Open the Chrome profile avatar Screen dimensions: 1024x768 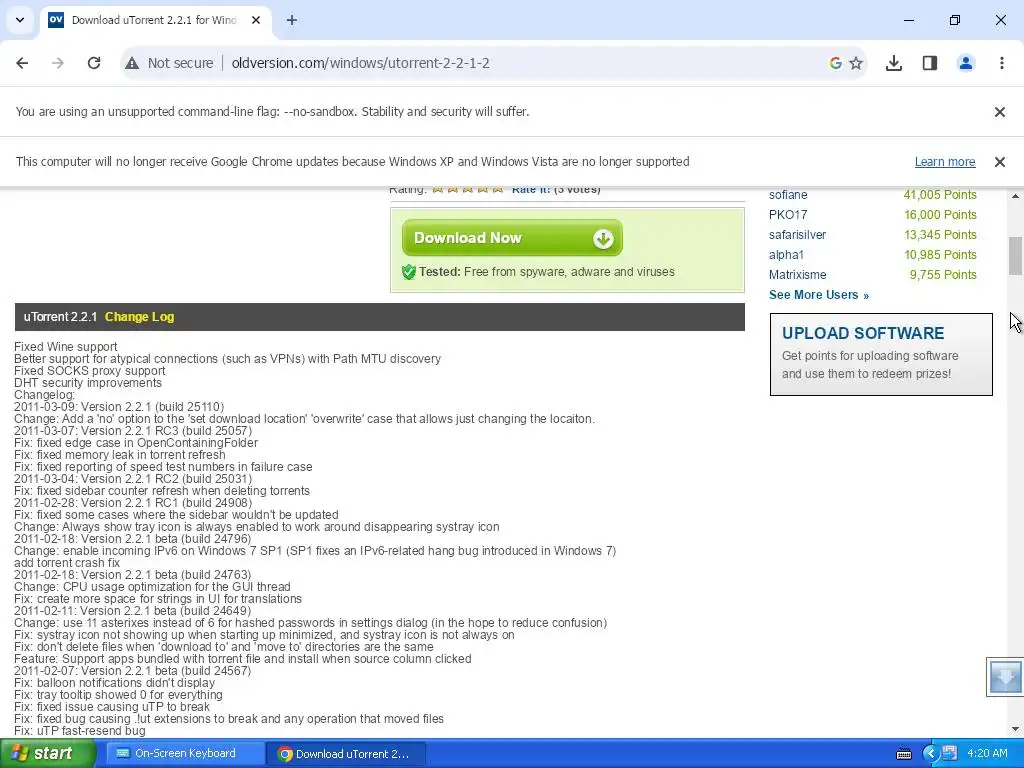[x=966, y=63]
